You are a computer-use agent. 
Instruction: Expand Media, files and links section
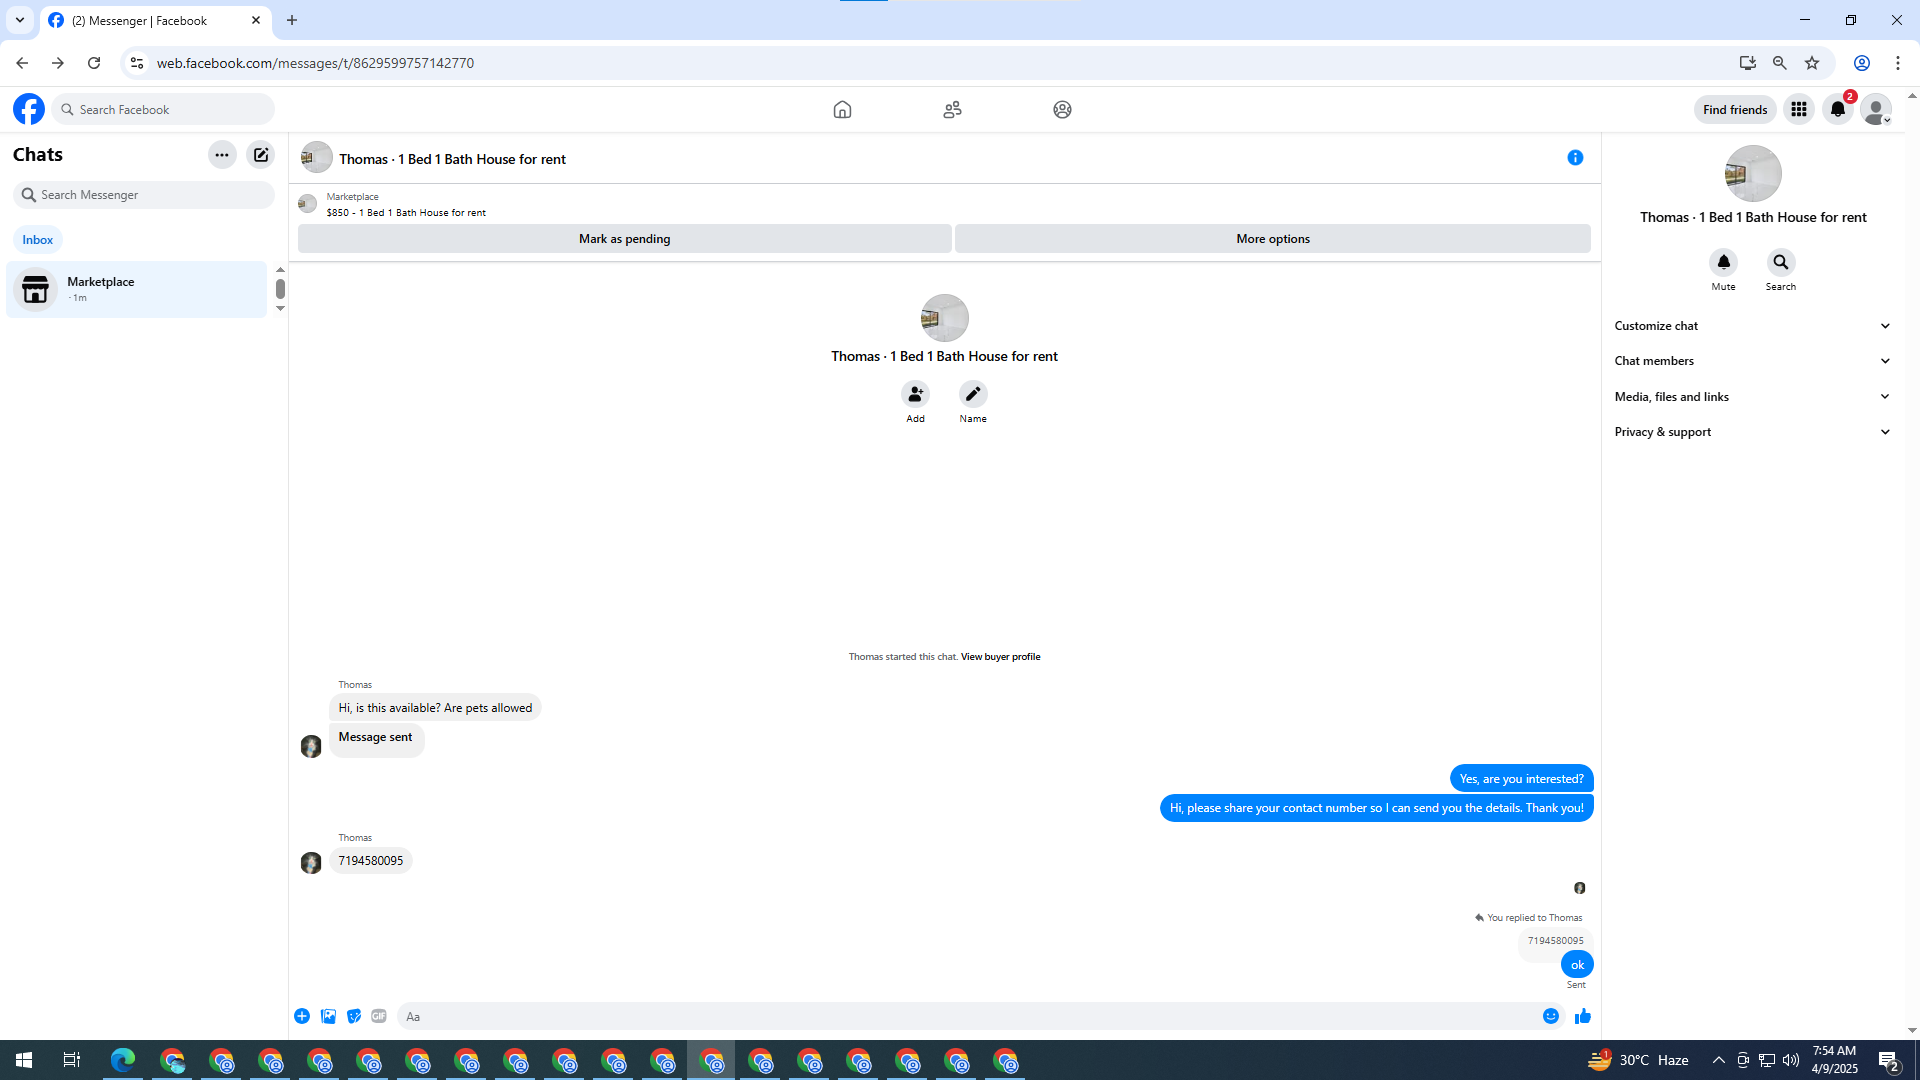tap(1753, 397)
